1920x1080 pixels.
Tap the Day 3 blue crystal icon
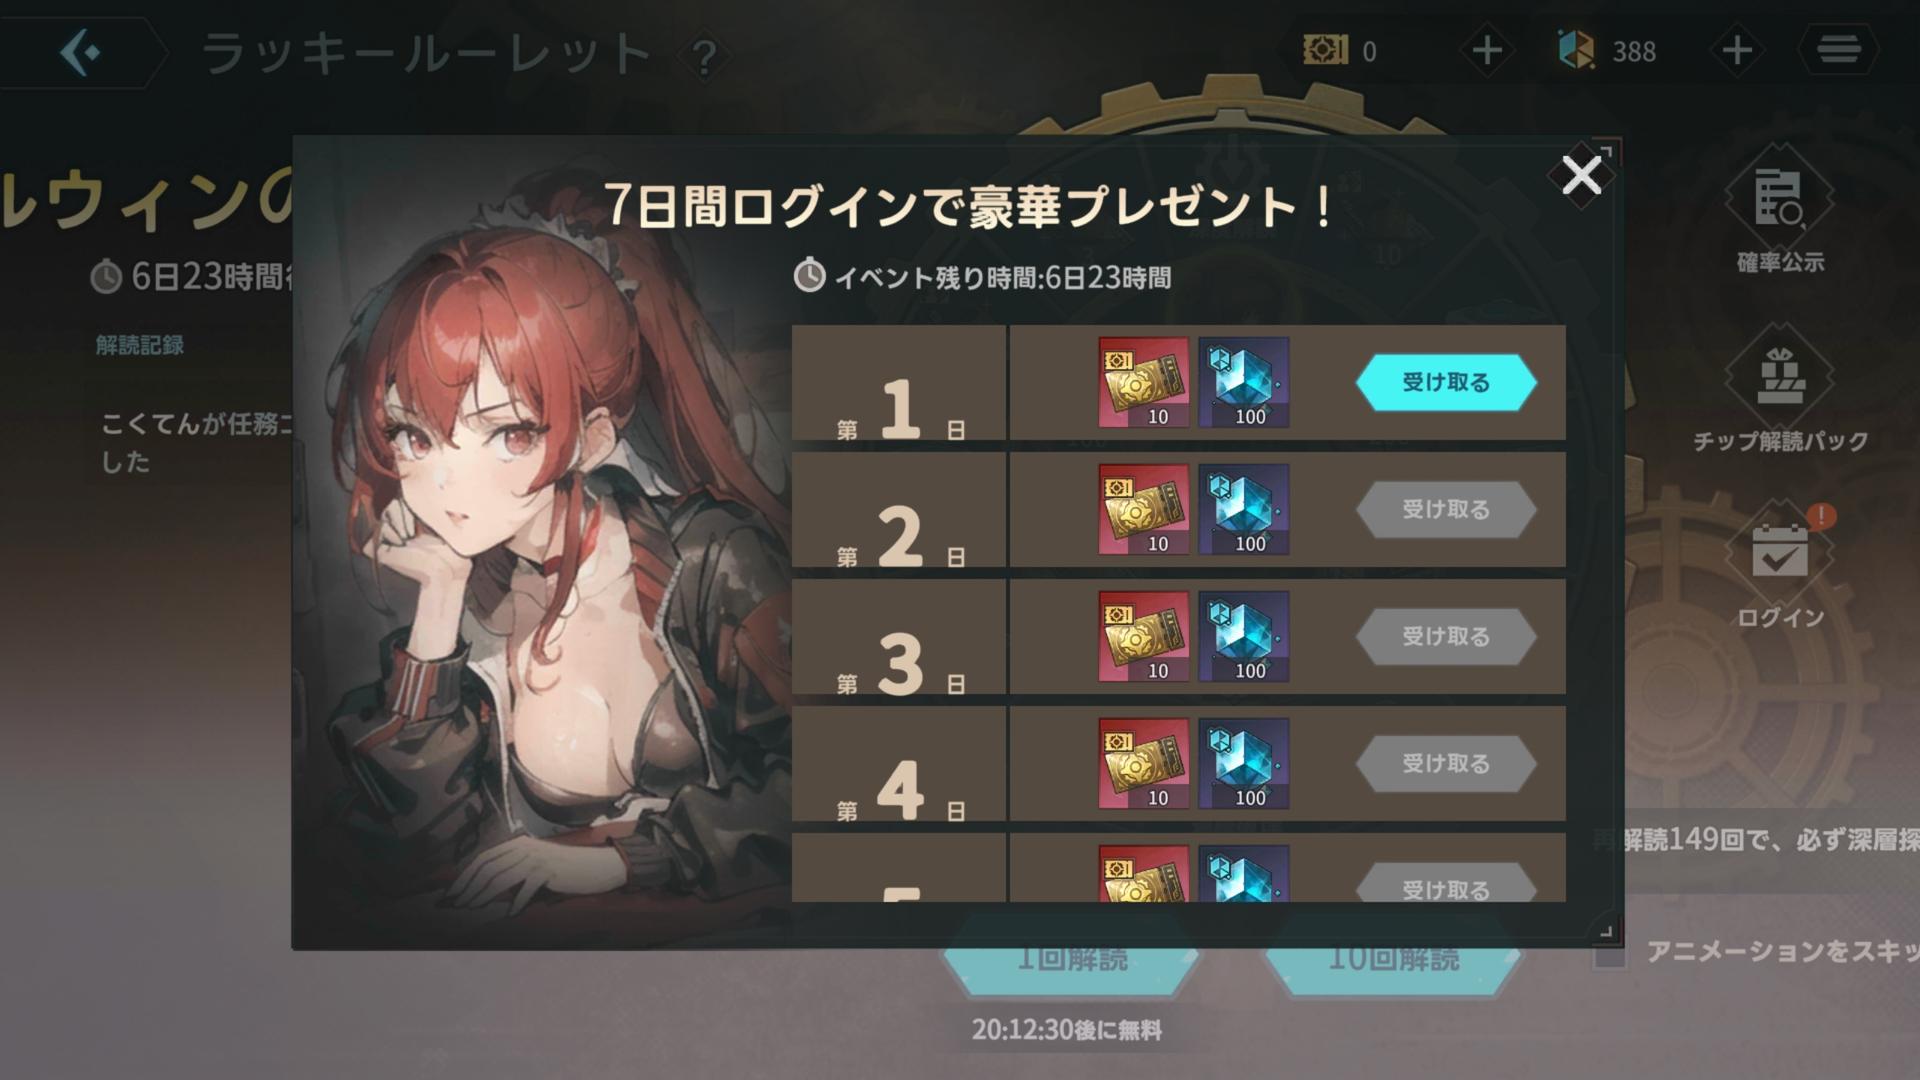(1243, 636)
